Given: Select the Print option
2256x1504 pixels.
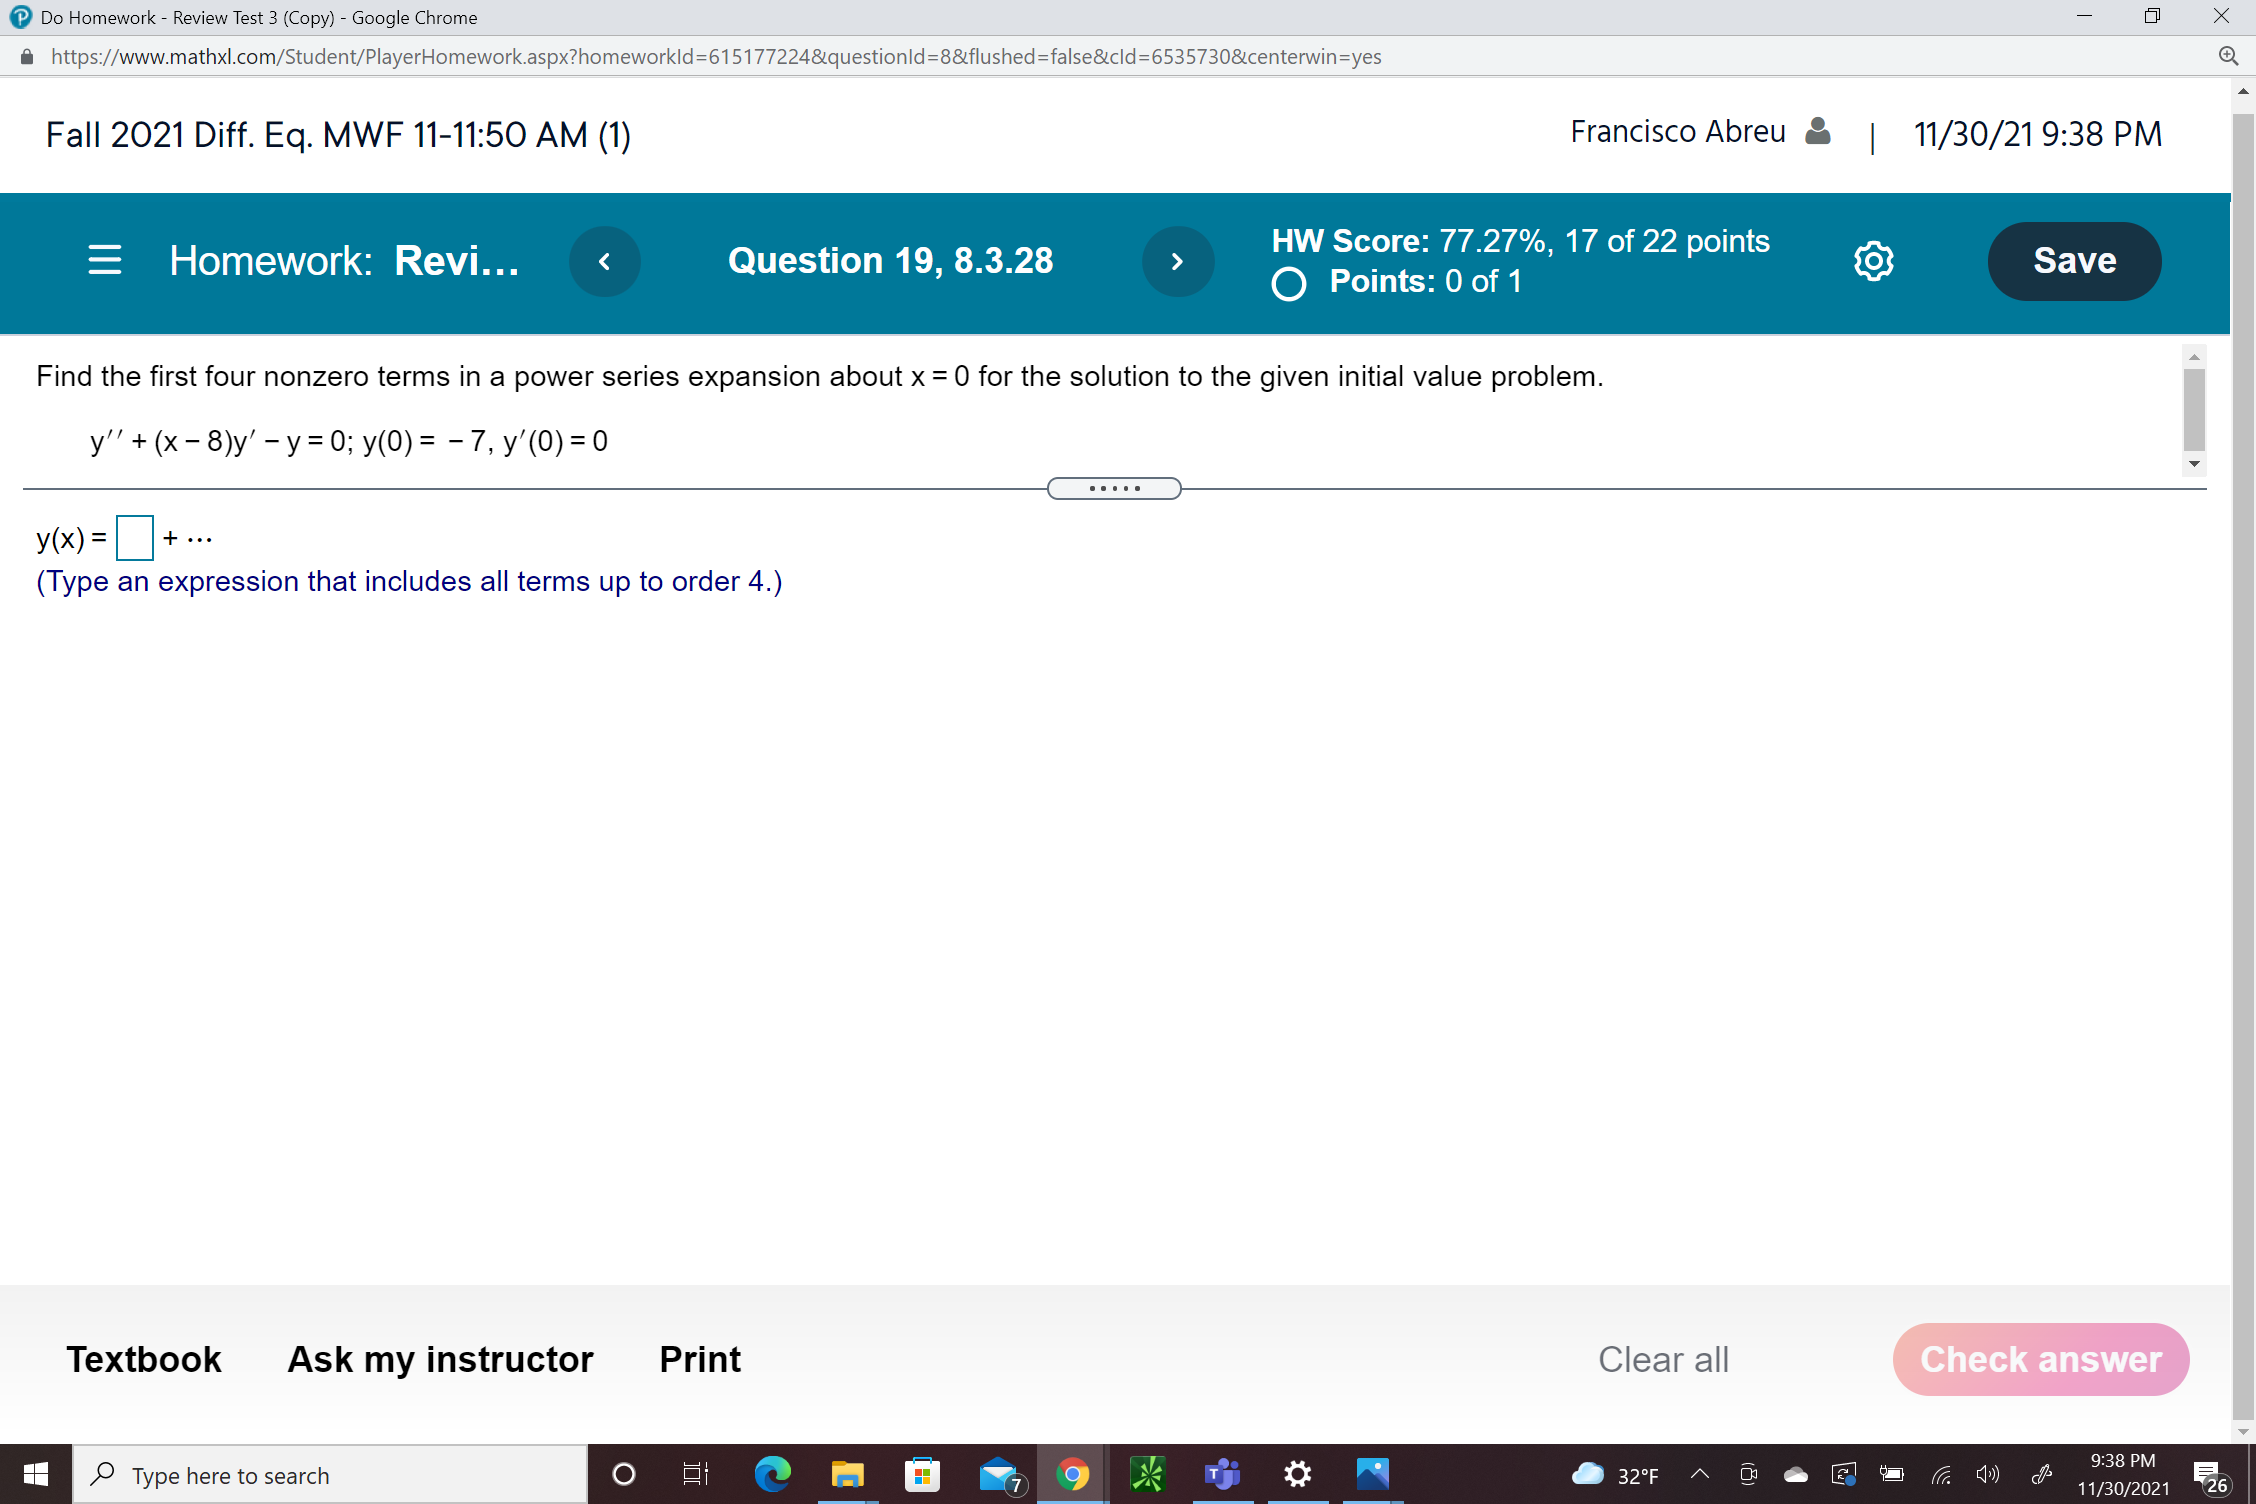Looking at the screenshot, I should 699,1359.
